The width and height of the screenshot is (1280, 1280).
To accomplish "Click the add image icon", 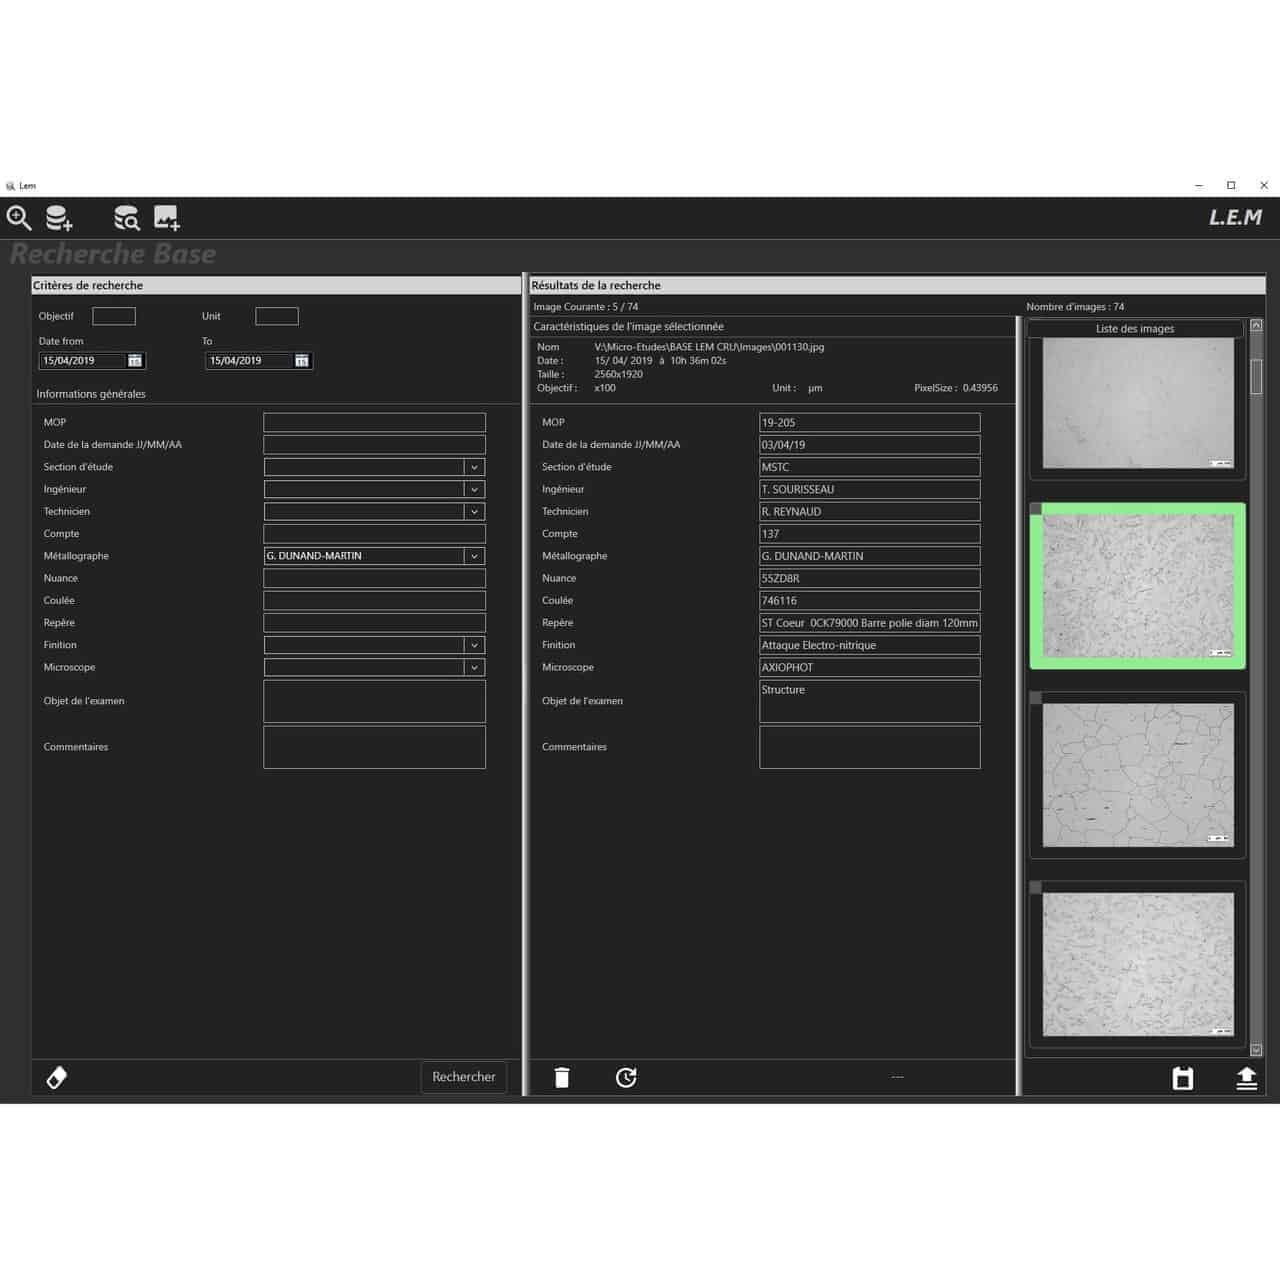I will click(x=166, y=217).
